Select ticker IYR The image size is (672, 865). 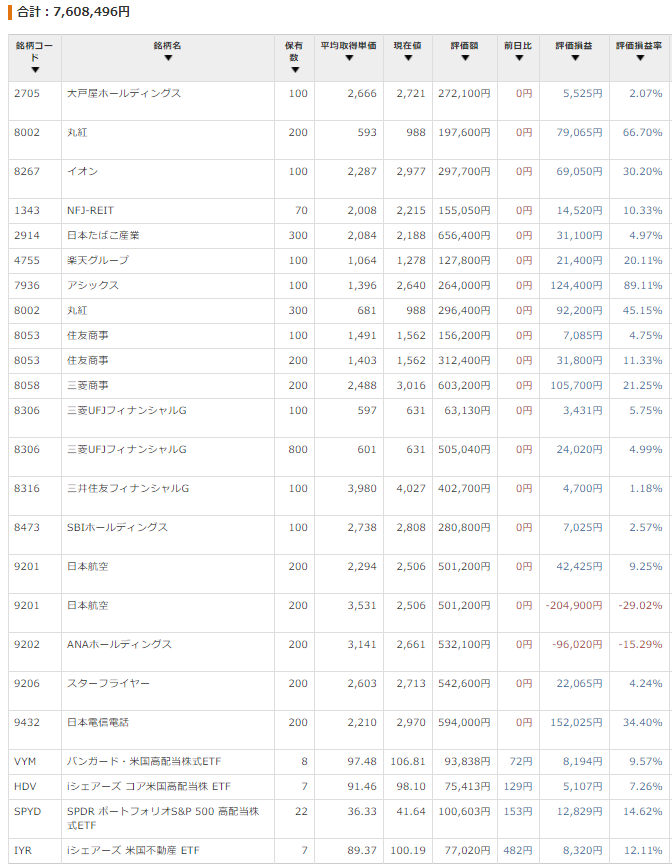coord(23,851)
